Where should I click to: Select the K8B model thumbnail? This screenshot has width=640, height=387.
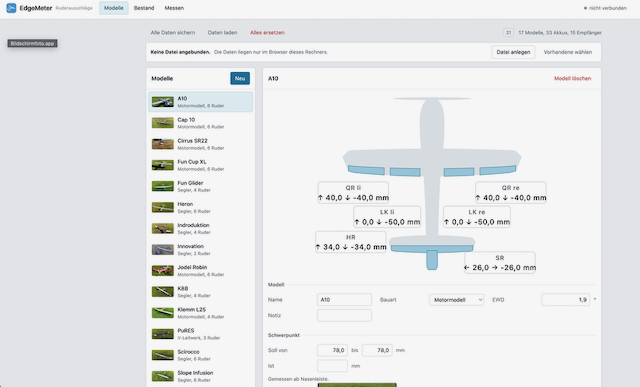point(162,291)
